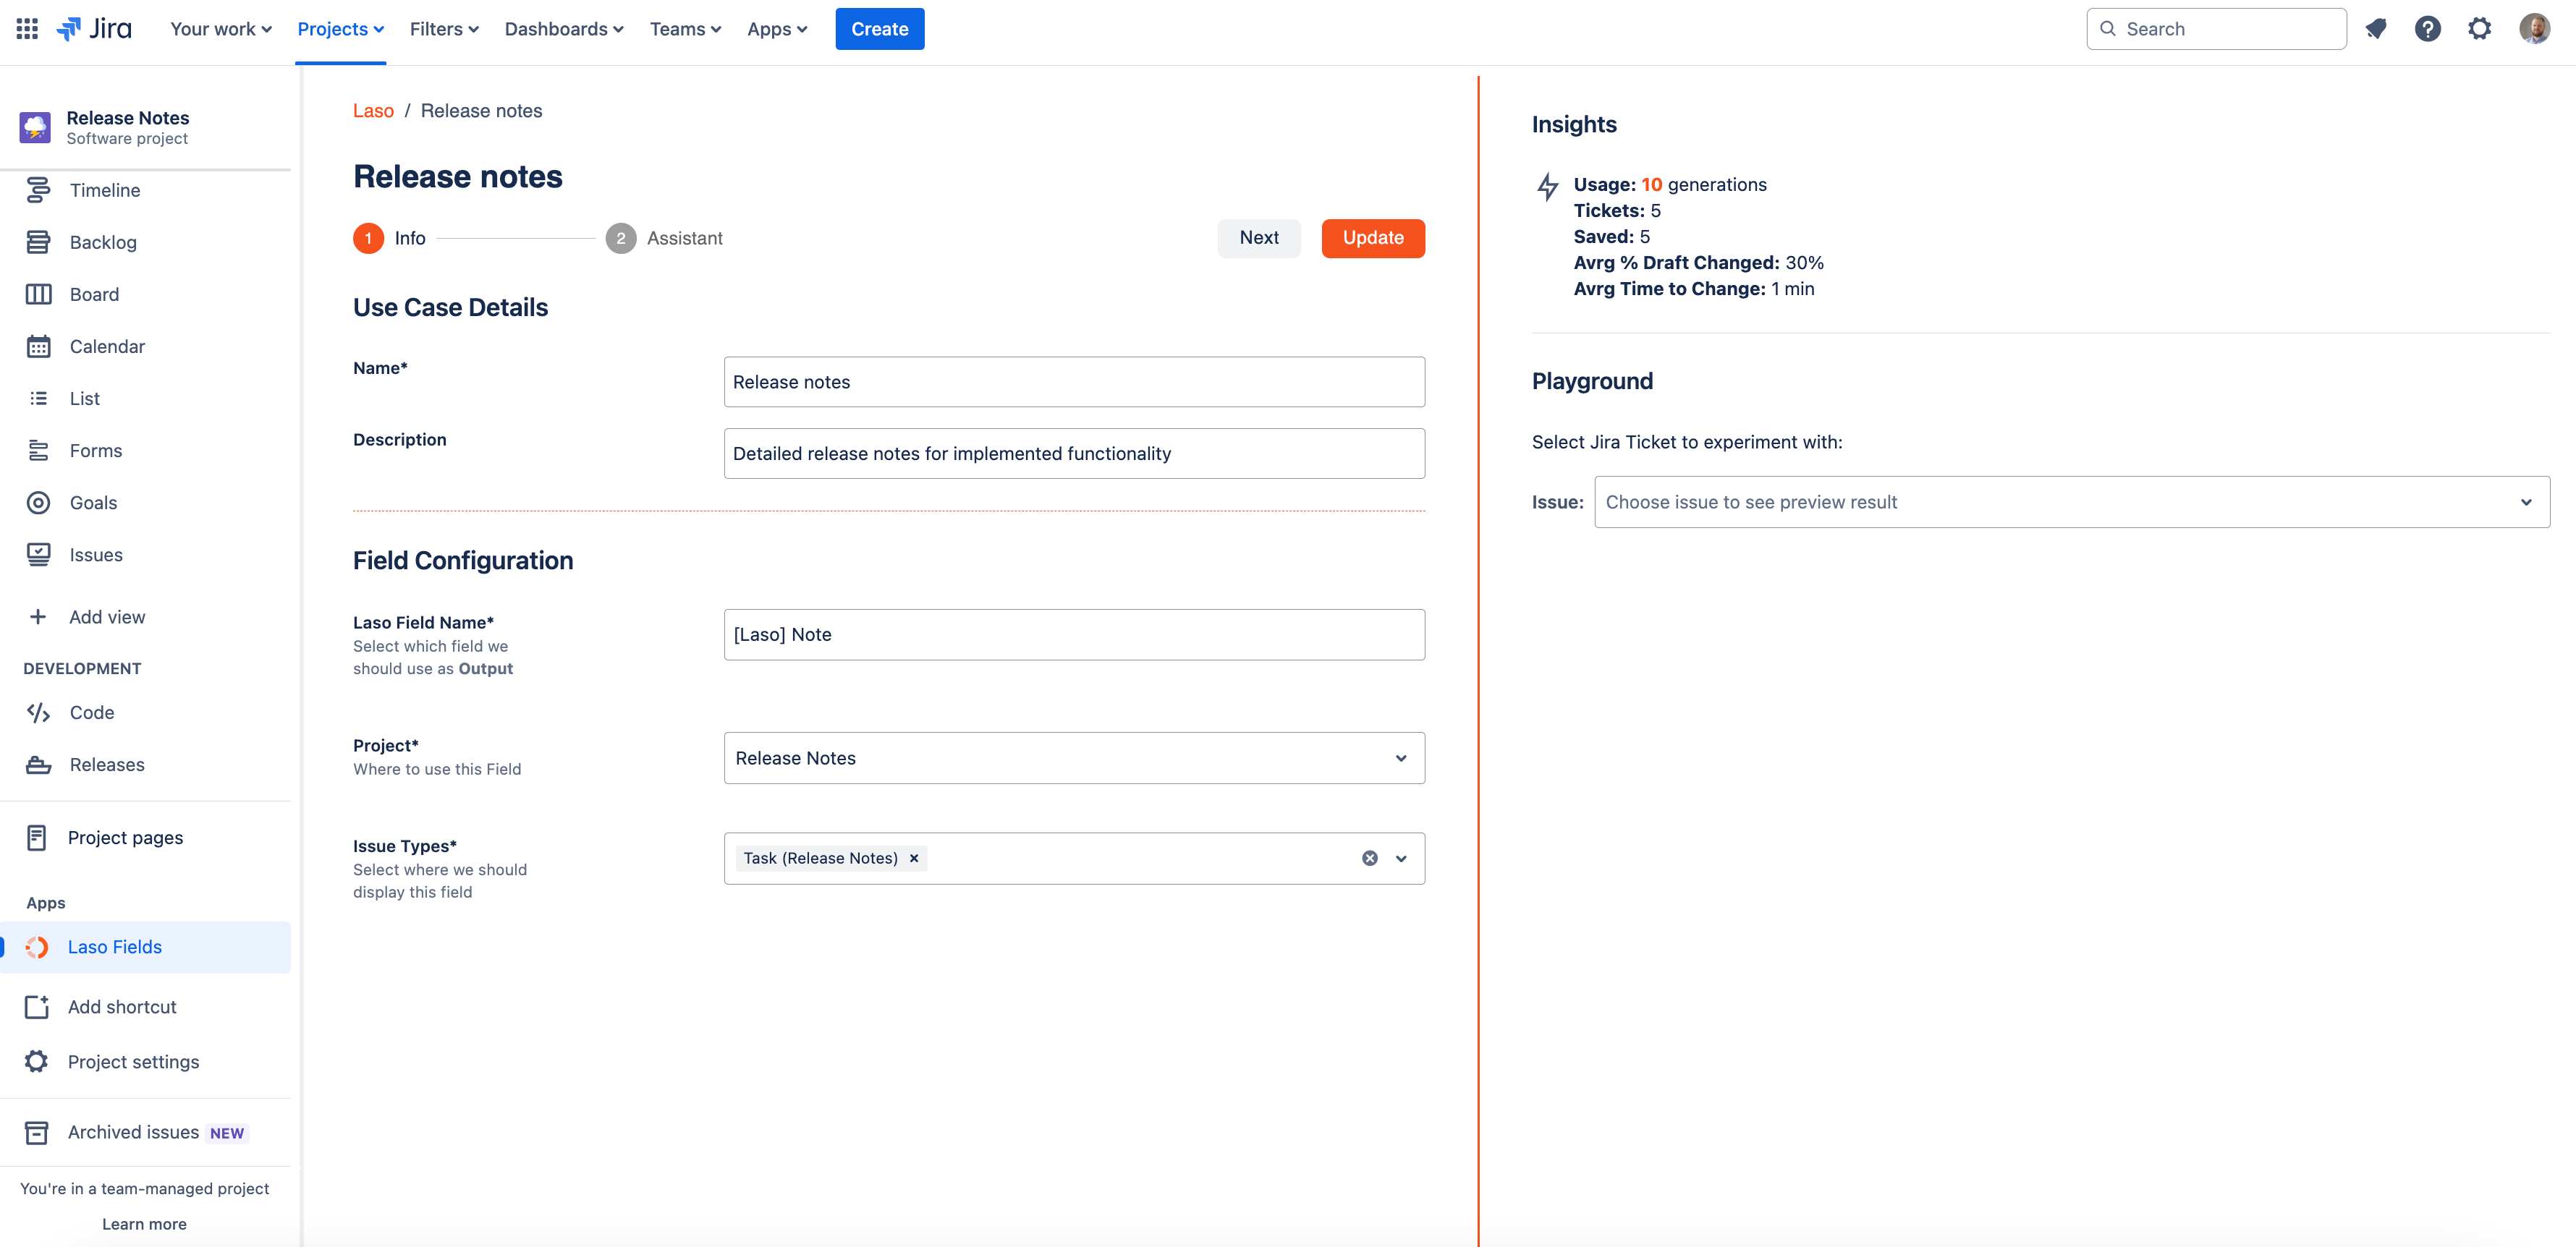Open Goals from the sidebar
The height and width of the screenshot is (1247, 2576).
93,503
